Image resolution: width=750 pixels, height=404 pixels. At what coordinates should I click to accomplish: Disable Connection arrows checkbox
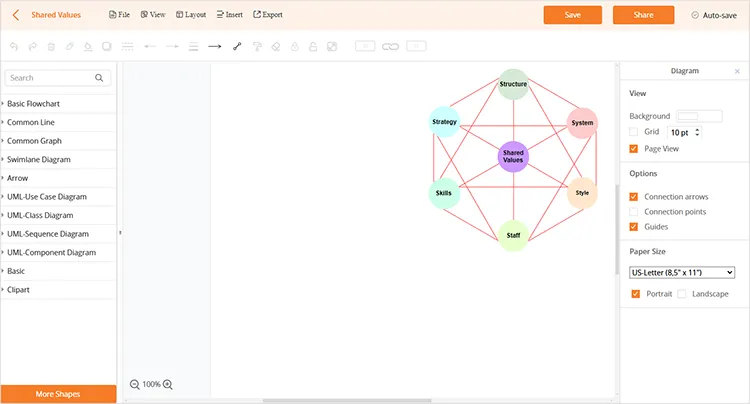point(634,197)
